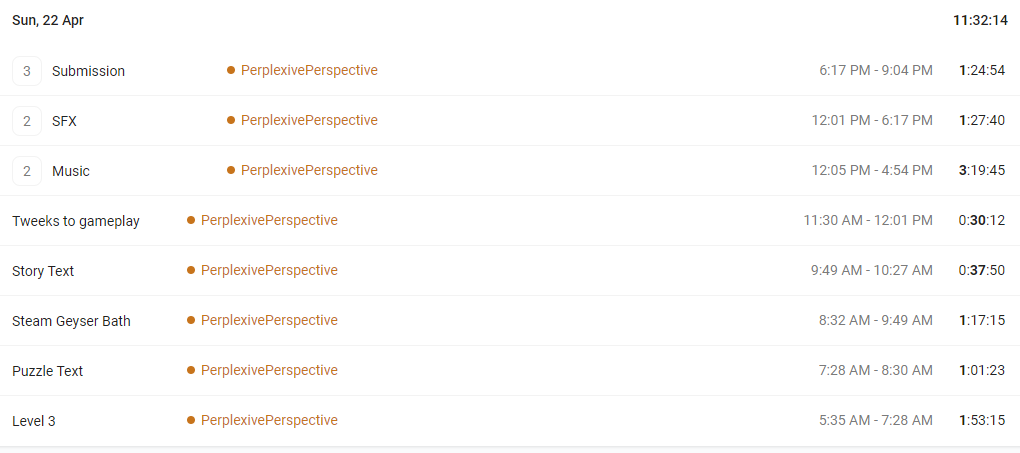Edit the 9:49 AM - 10:27 AM time range
Viewport: 1020px width, 453px height.
(872, 270)
